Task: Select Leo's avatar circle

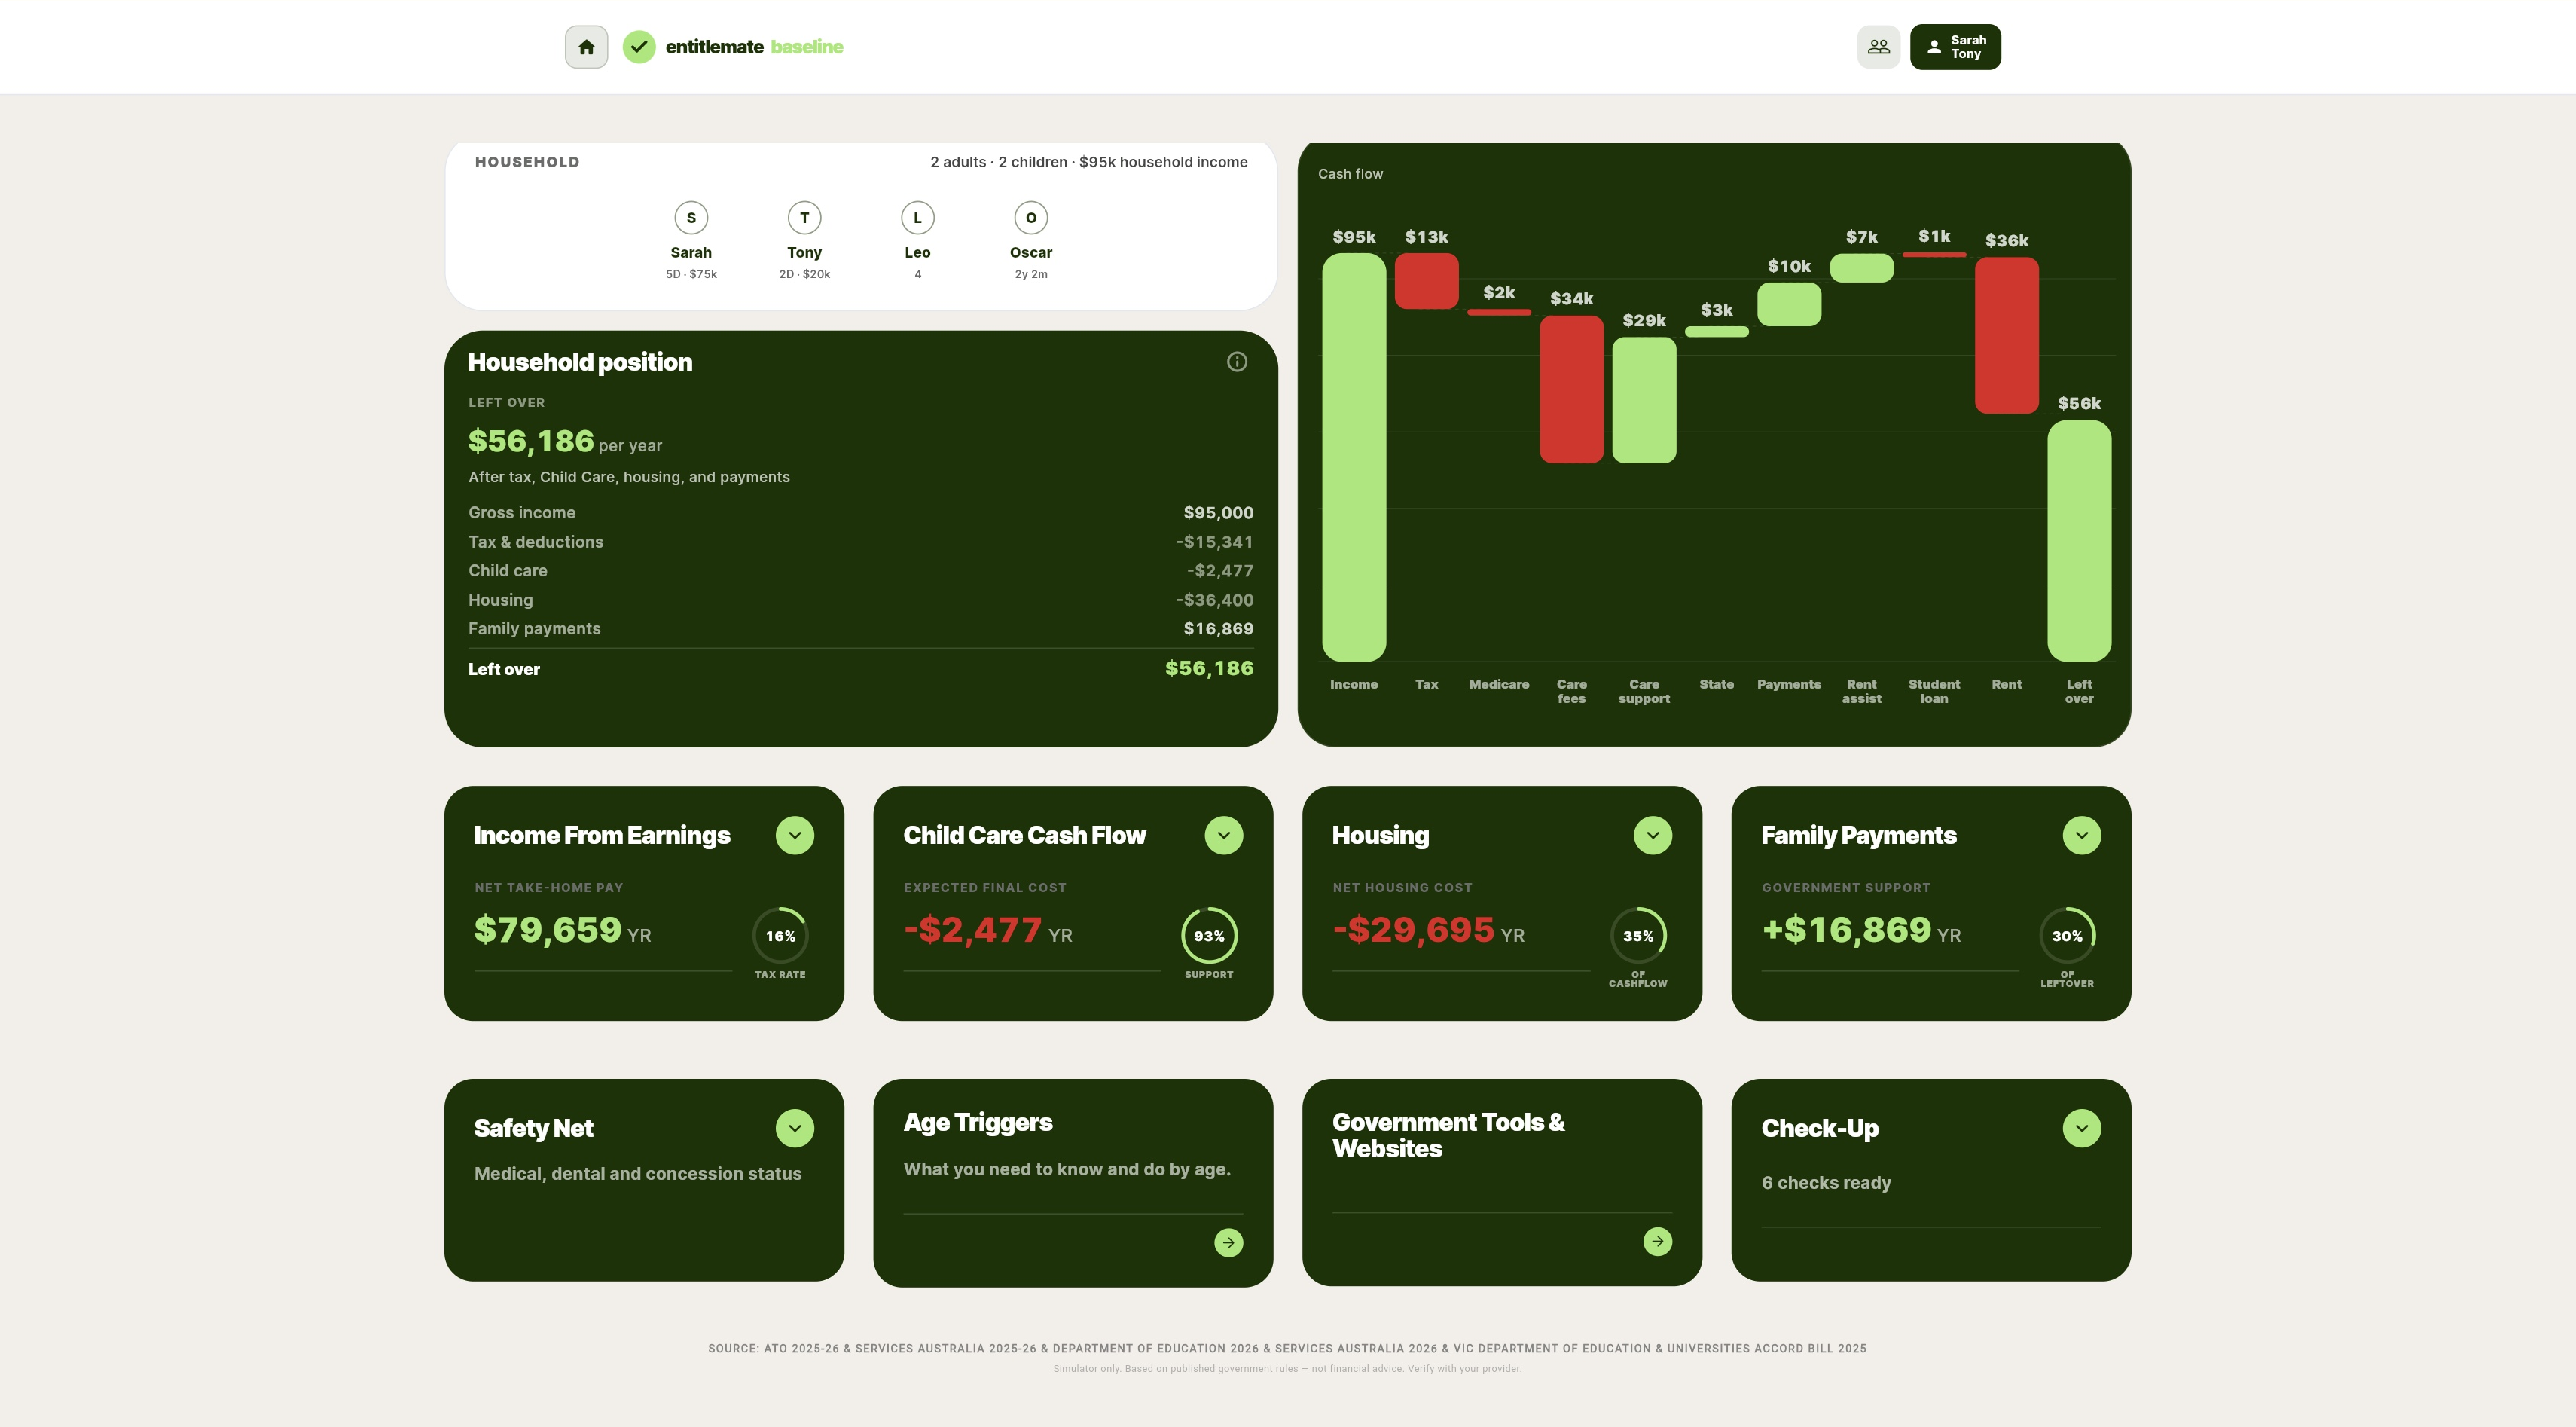Action: click(x=917, y=218)
